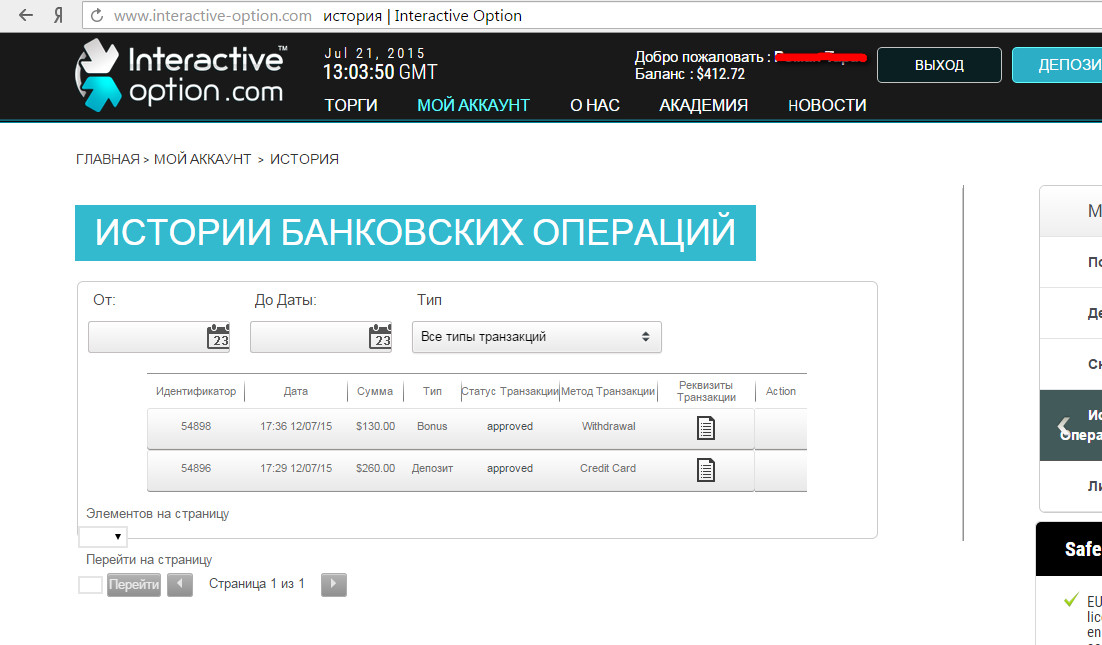Focus the go-to-page number field
Viewport: 1102px width, 645px height.
click(91, 585)
